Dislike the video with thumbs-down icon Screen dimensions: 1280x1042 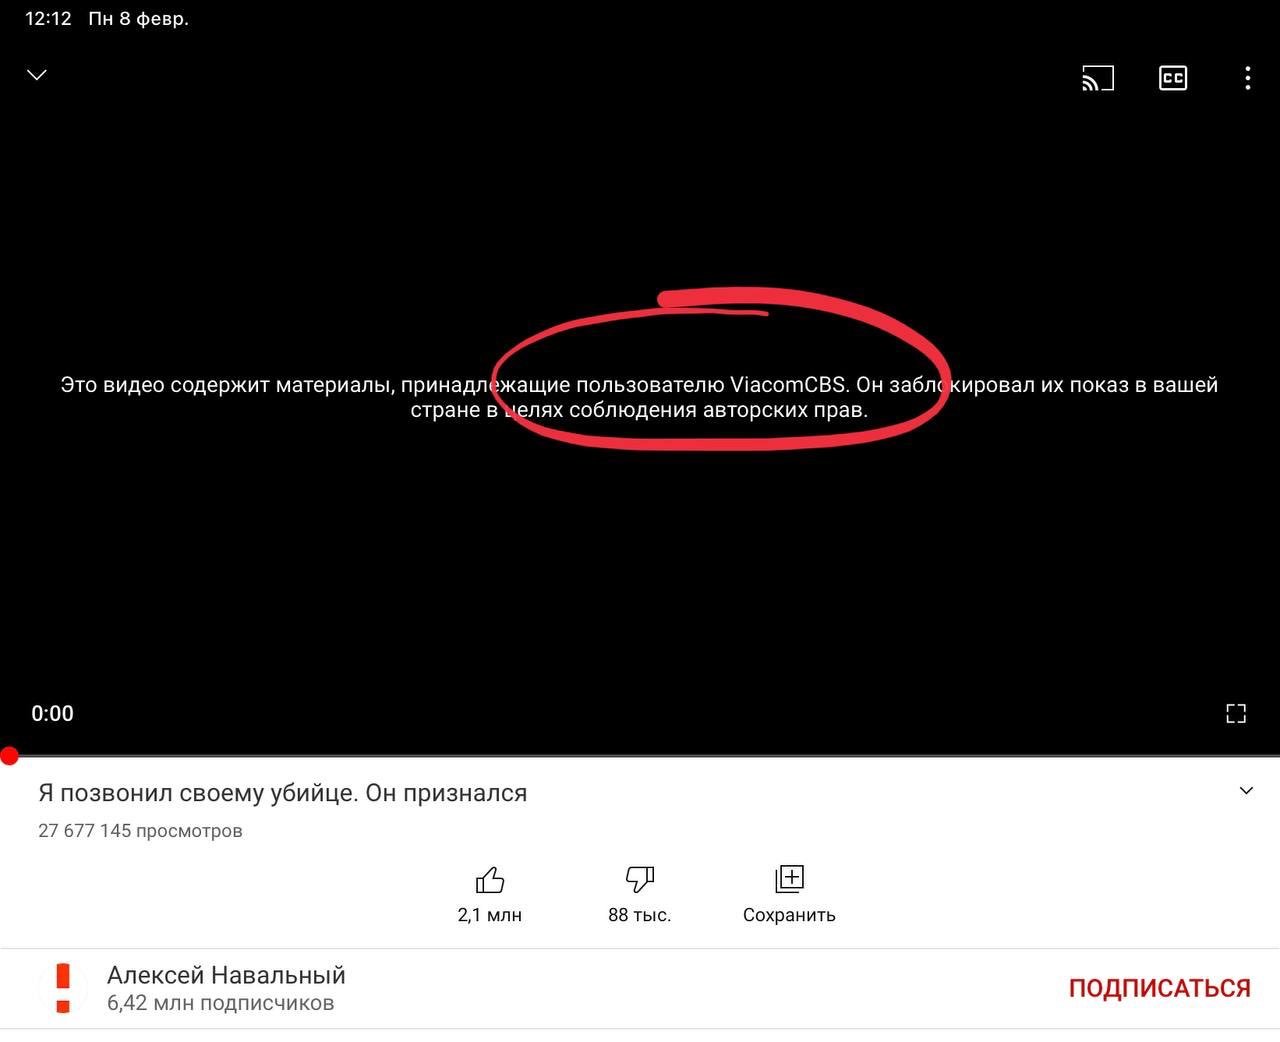coord(639,880)
